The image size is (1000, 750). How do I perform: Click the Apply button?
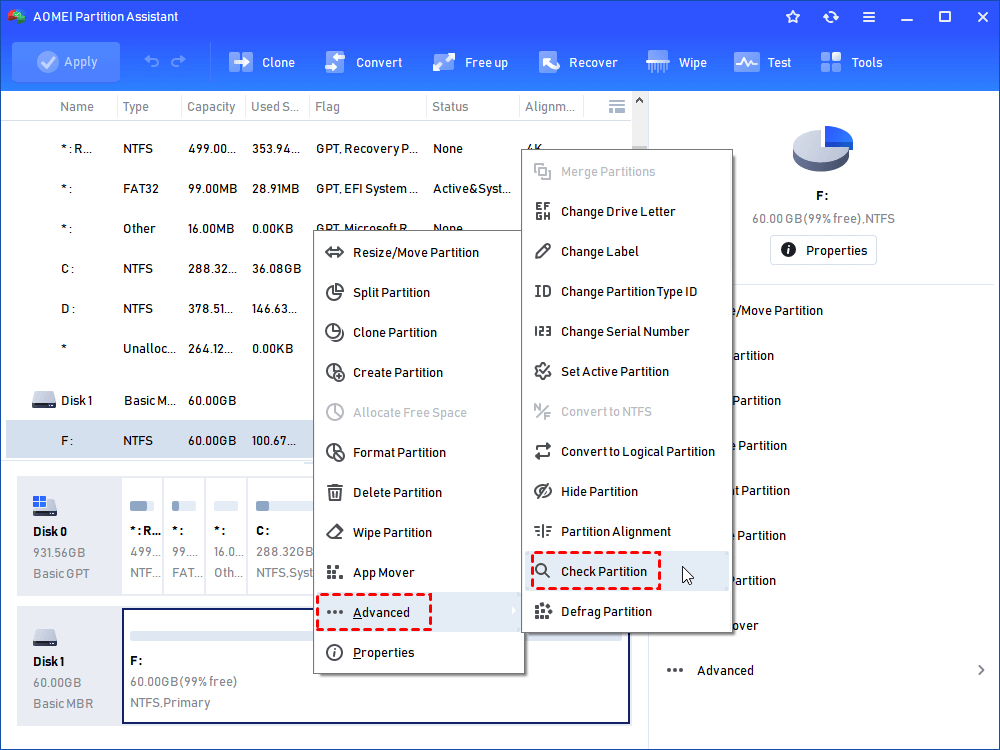pyautogui.click(x=66, y=61)
